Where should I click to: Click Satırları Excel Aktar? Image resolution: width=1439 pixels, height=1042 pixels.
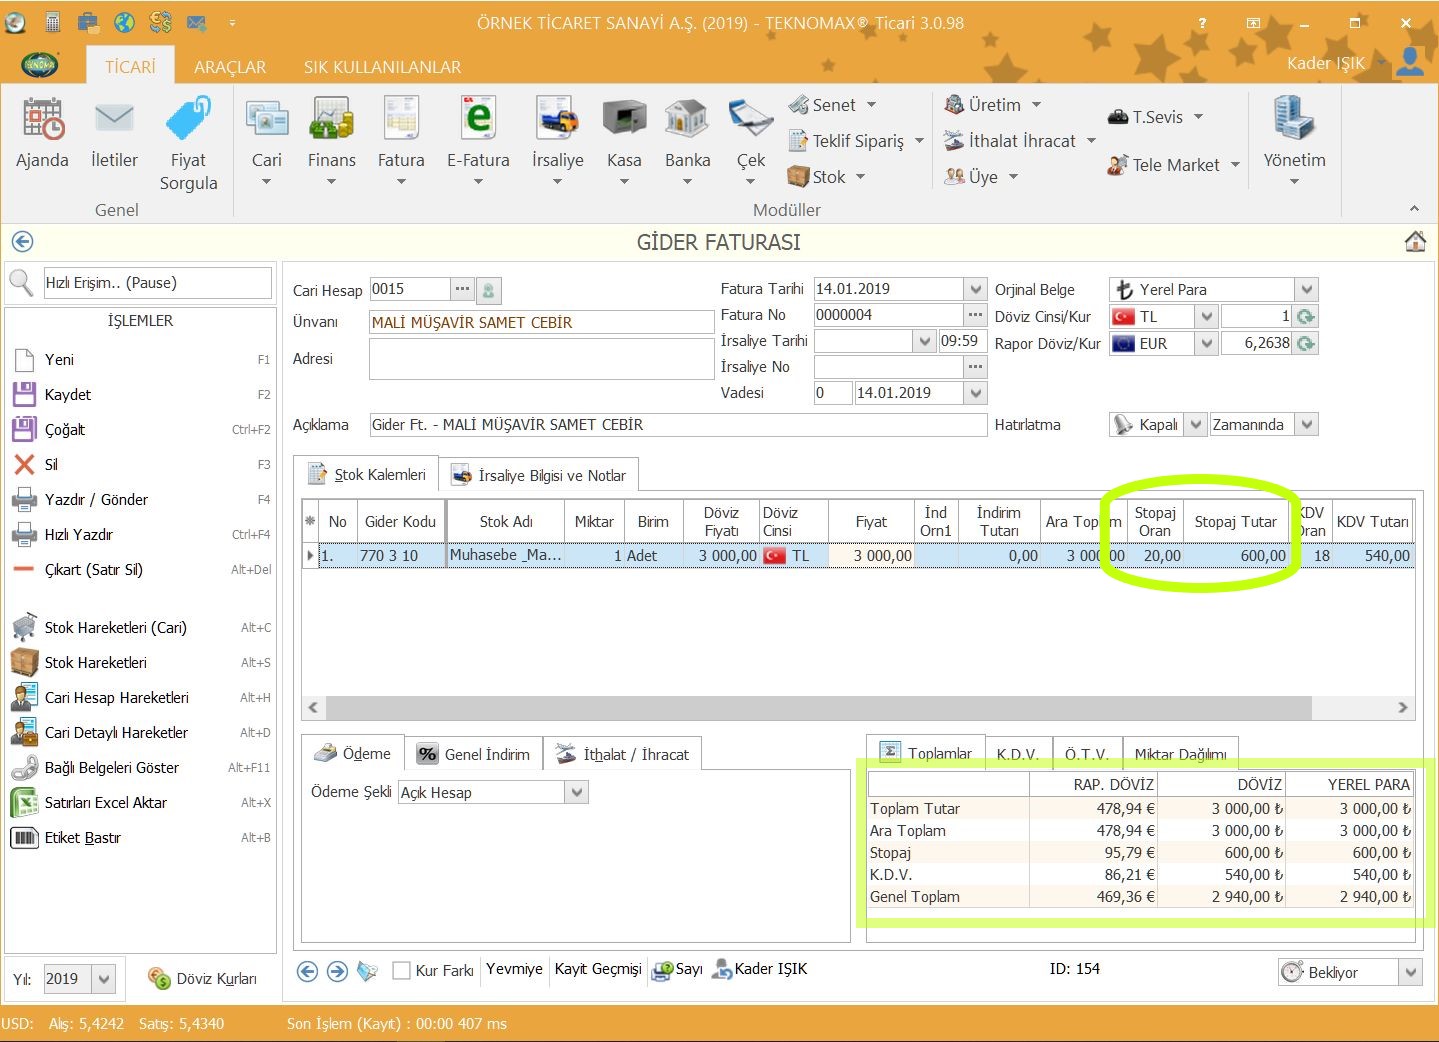pyautogui.click(x=106, y=803)
